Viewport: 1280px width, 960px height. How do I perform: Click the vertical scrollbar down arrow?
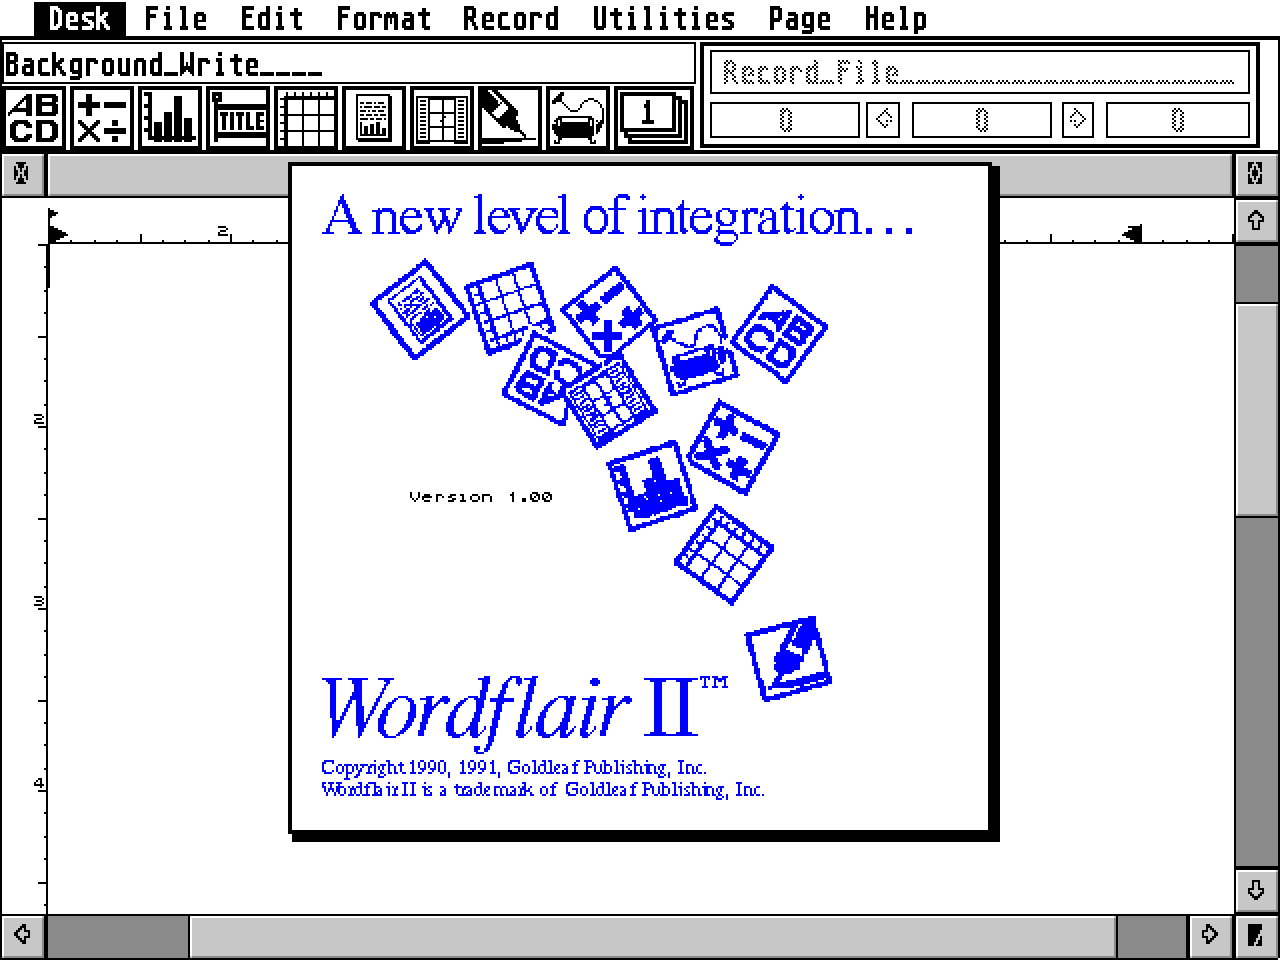tap(1256, 890)
